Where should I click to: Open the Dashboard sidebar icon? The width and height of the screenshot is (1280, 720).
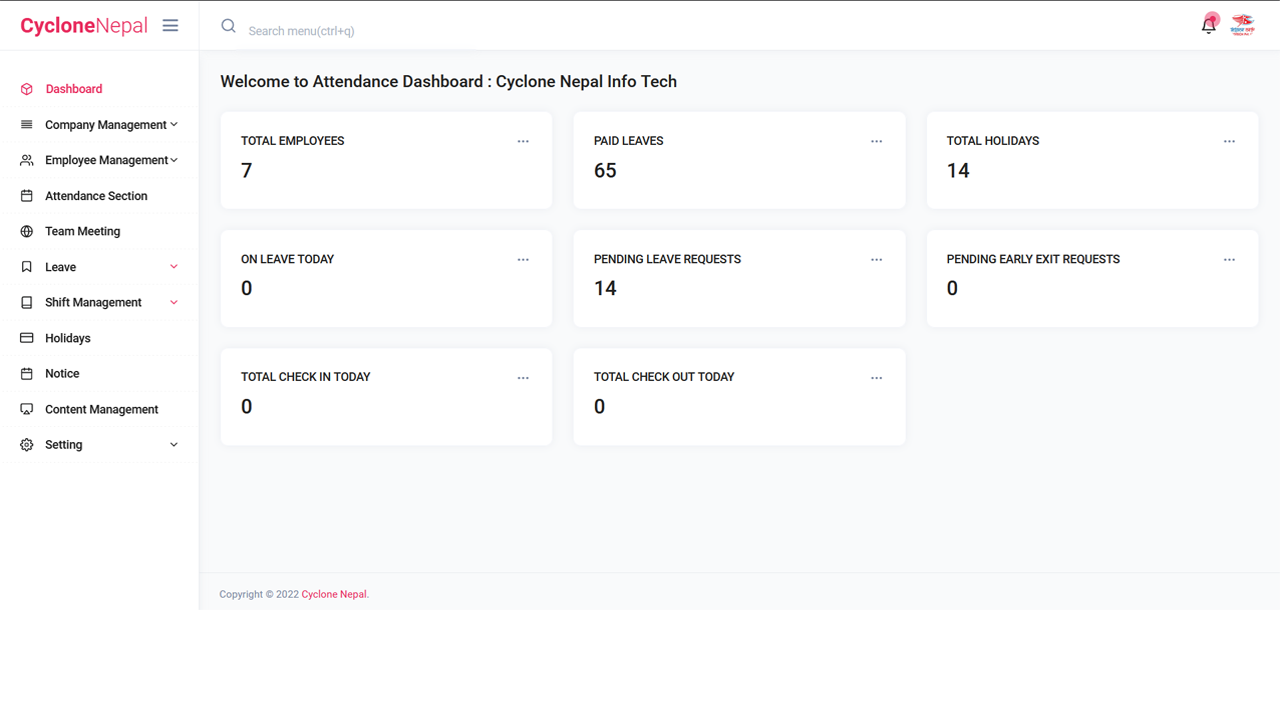pos(25,88)
